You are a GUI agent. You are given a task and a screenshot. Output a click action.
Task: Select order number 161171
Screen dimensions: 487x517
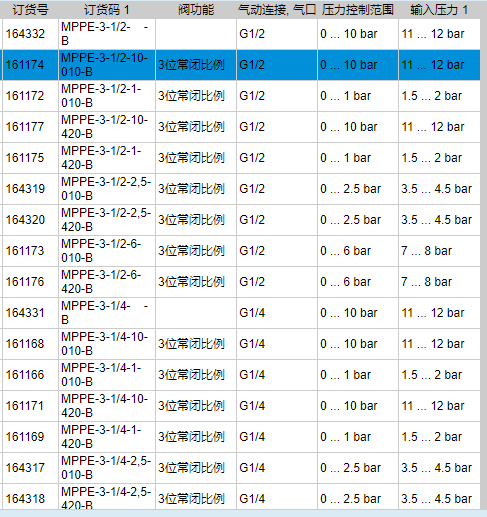click(x=25, y=406)
